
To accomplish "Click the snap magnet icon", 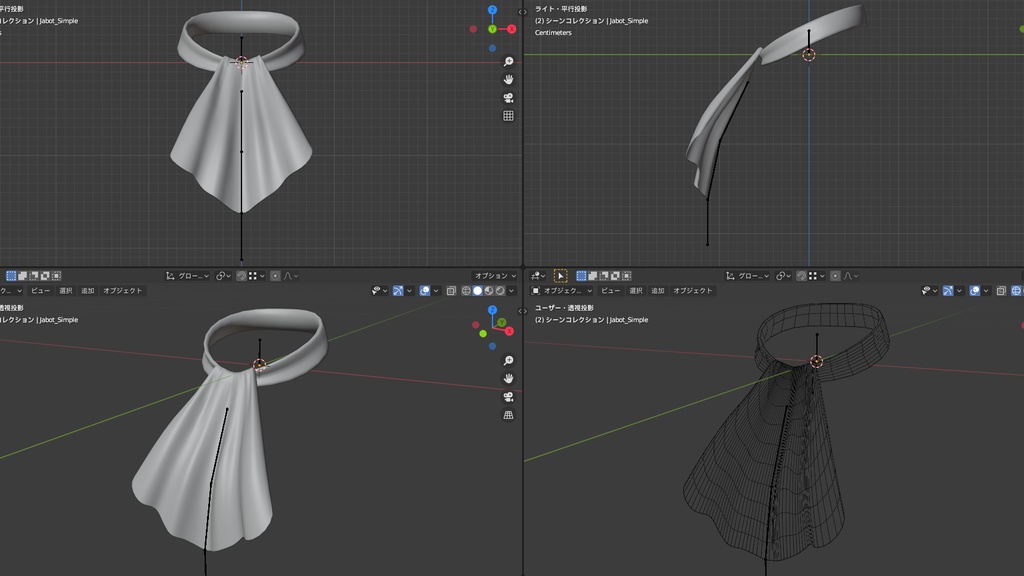I will pyautogui.click(x=241, y=275).
